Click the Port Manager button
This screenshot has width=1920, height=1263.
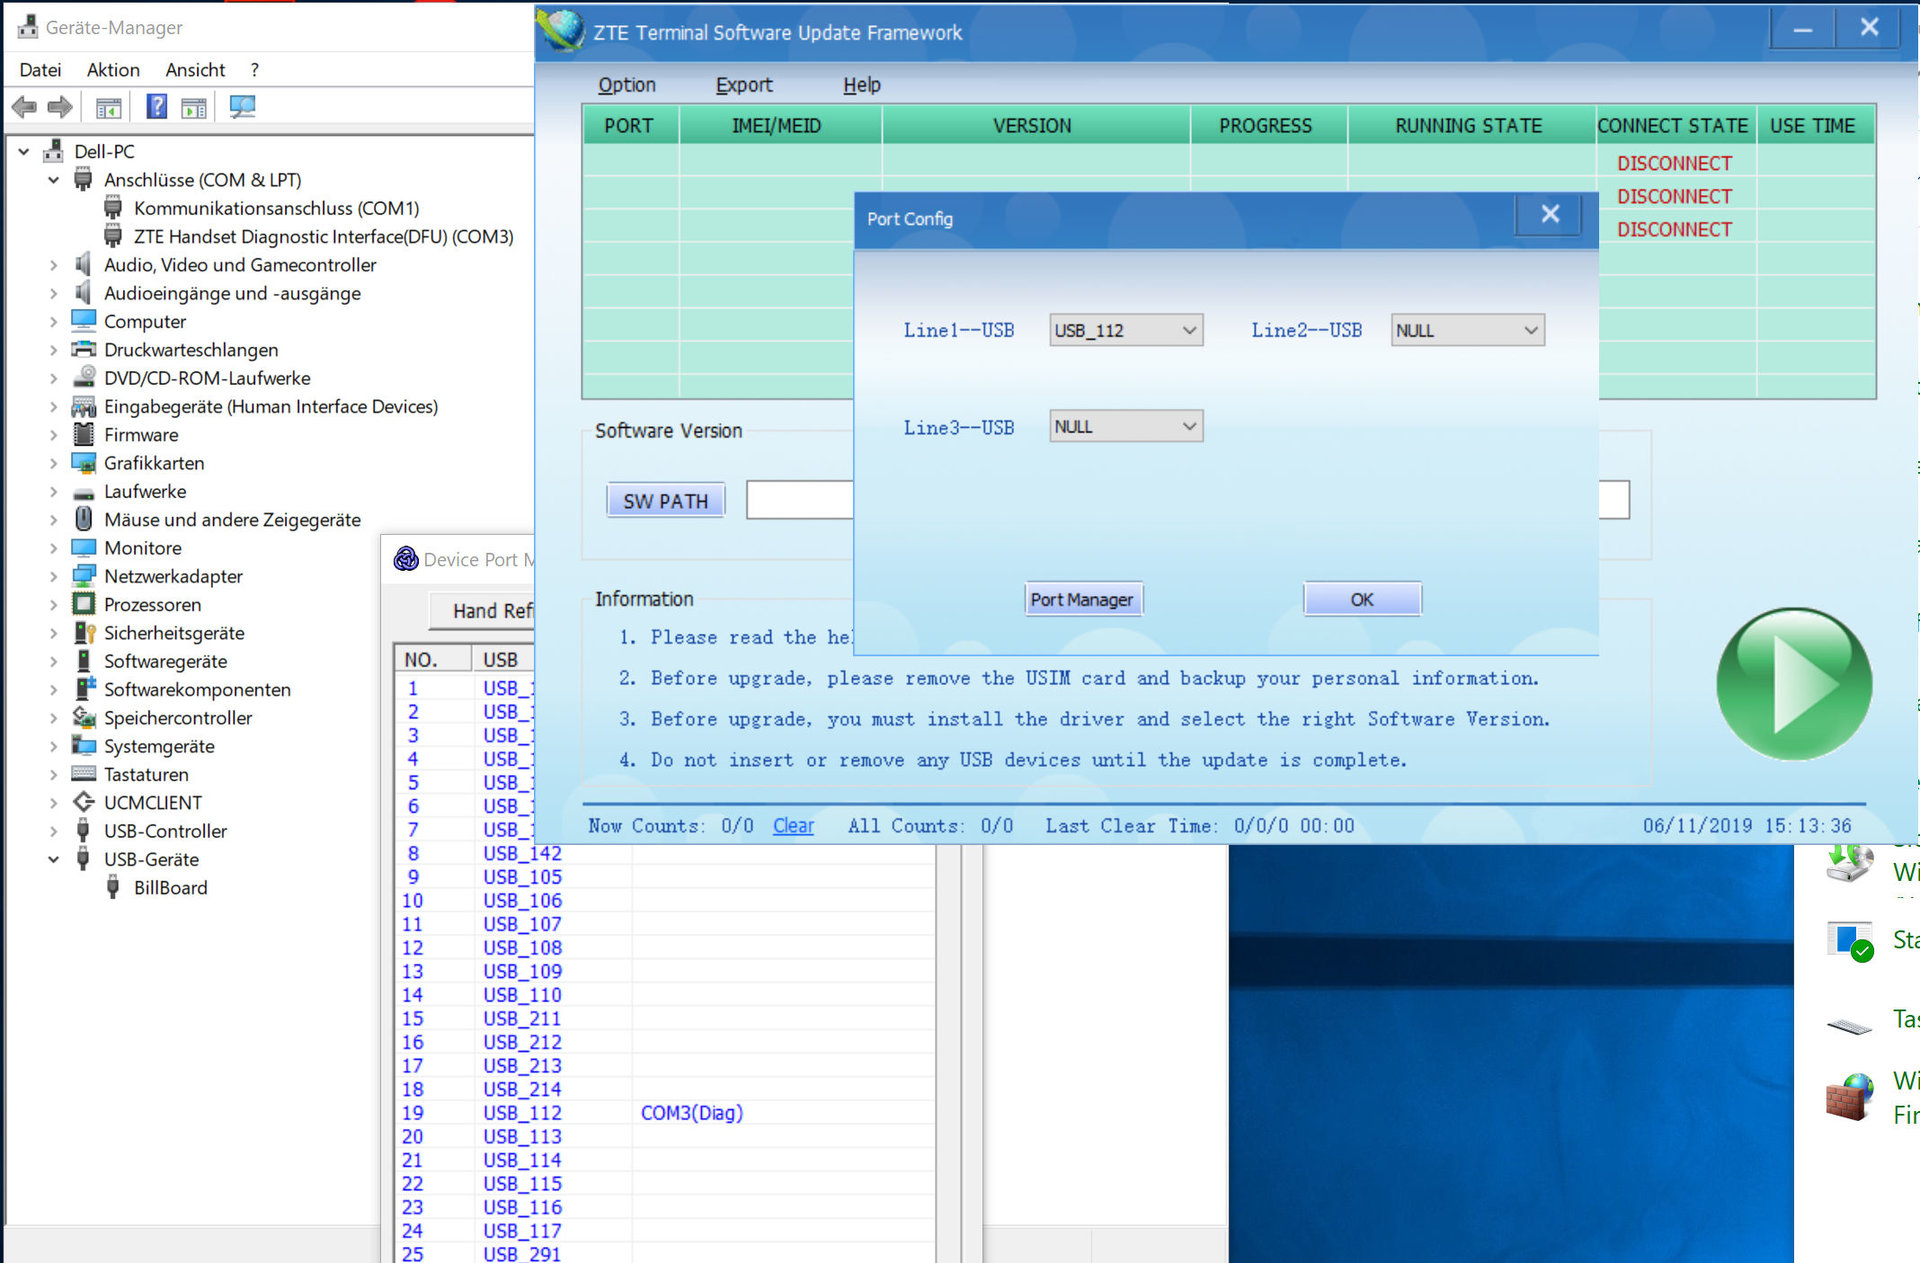point(1082,599)
